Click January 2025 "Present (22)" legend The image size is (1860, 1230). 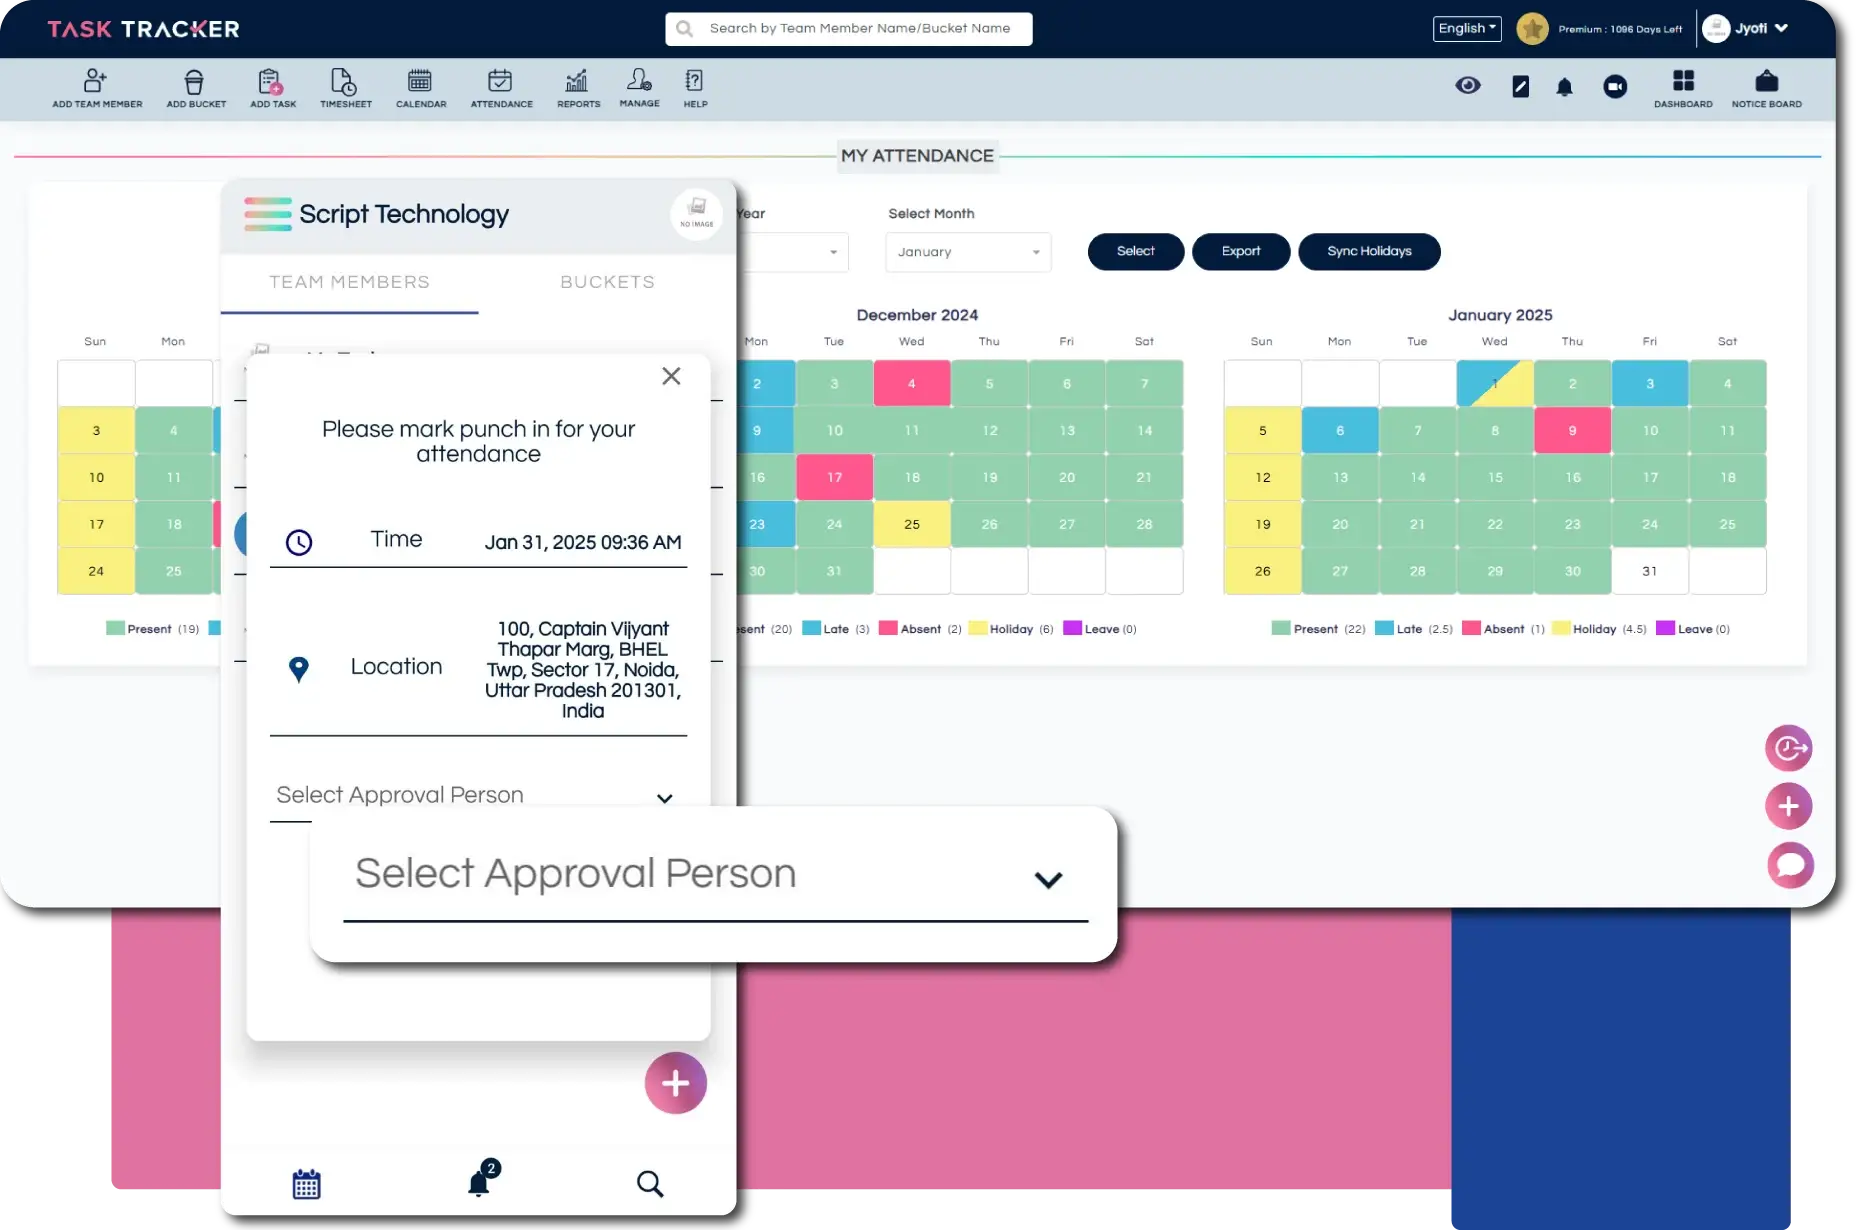(1318, 629)
